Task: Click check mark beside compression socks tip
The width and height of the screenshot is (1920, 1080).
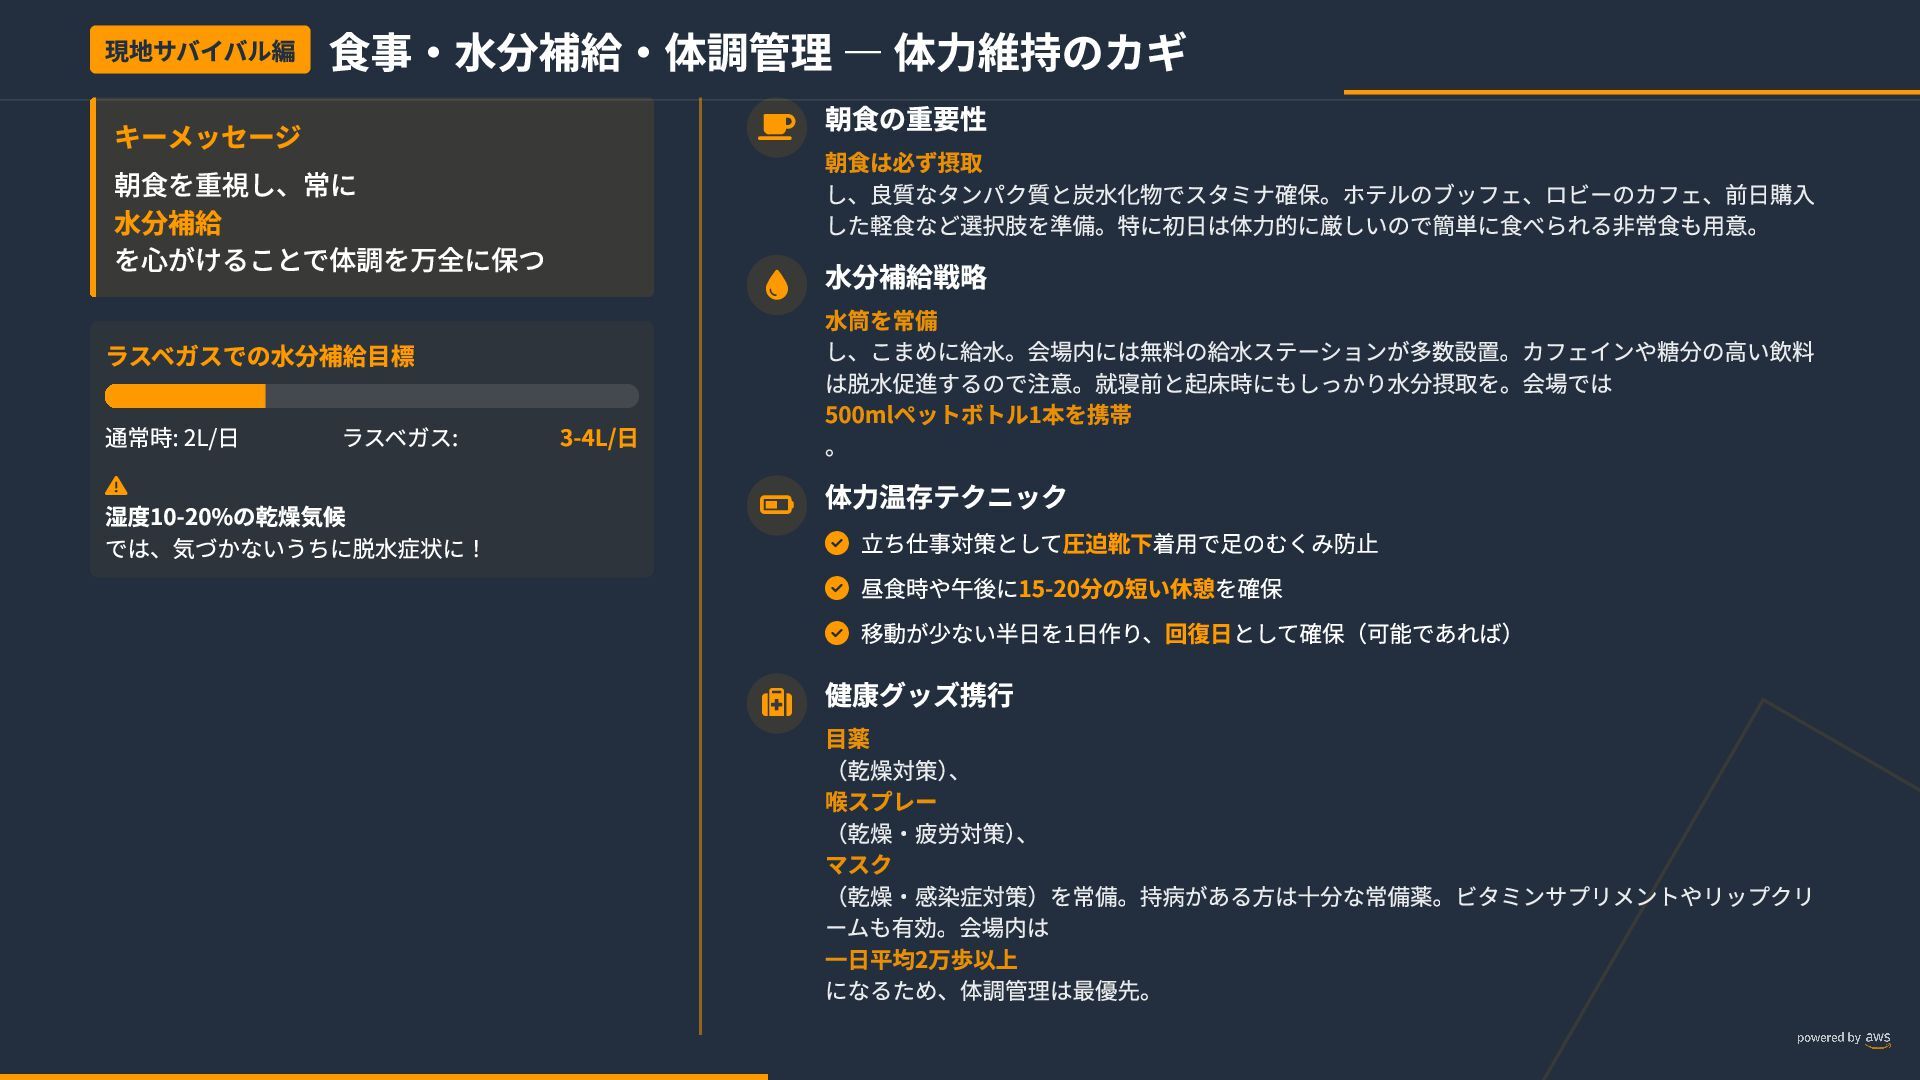Action: (837, 543)
